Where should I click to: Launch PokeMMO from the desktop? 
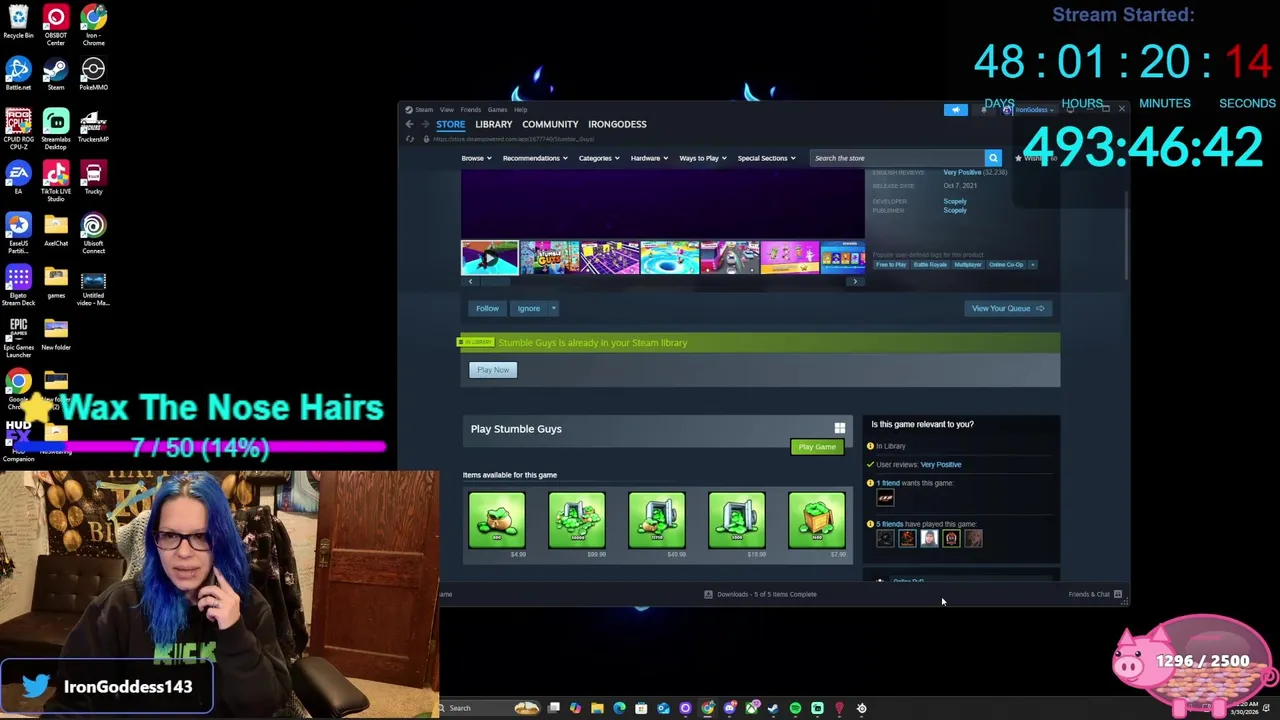click(x=93, y=74)
